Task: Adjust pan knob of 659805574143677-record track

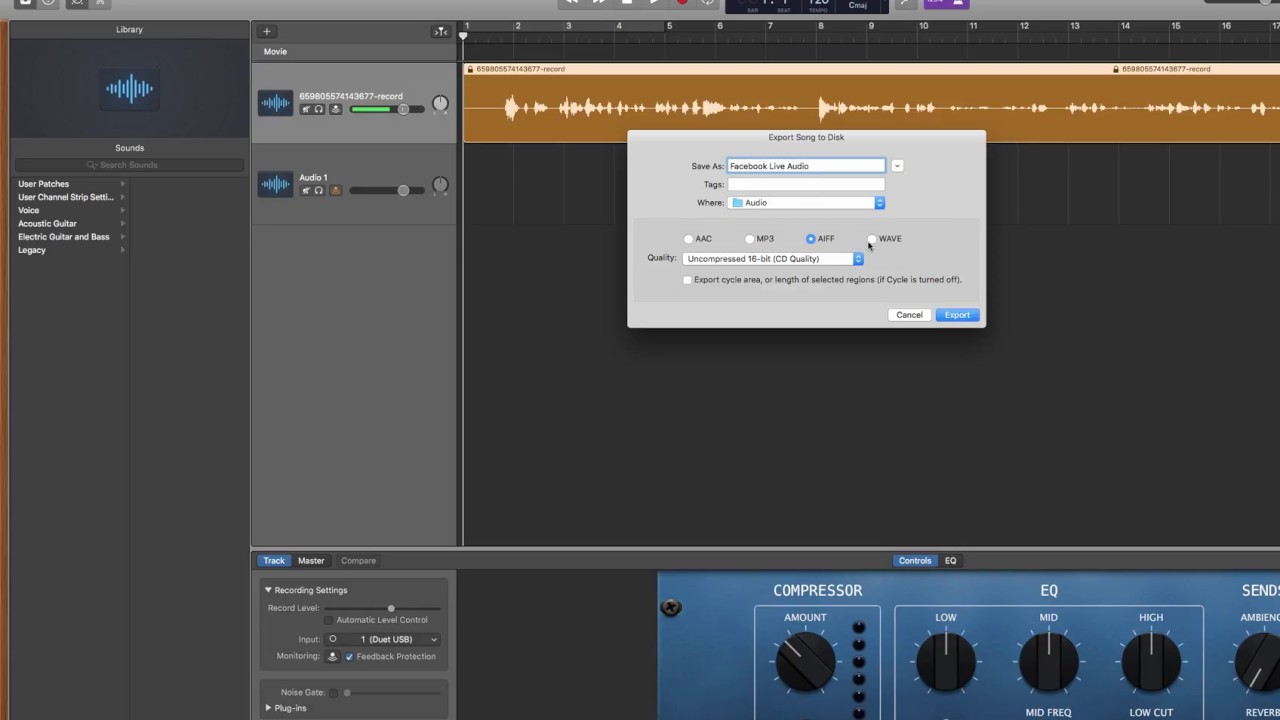Action: click(x=440, y=104)
